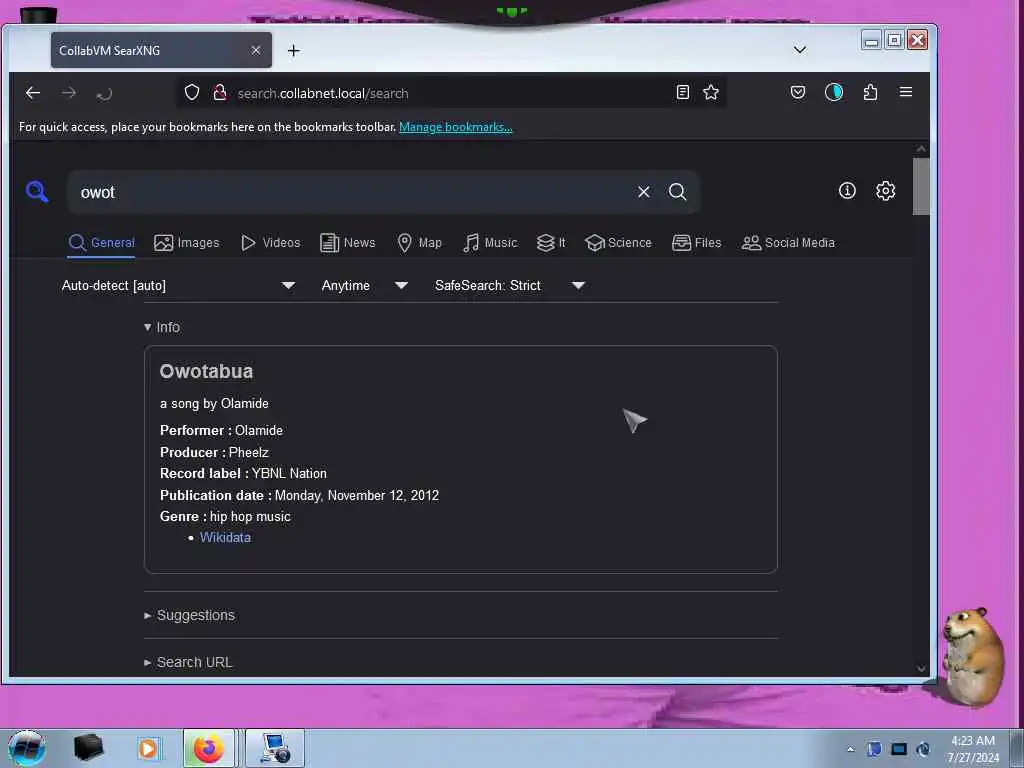The width and height of the screenshot is (1024, 768).
Task: Clear the search query with the X
Action: [x=644, y=191]
